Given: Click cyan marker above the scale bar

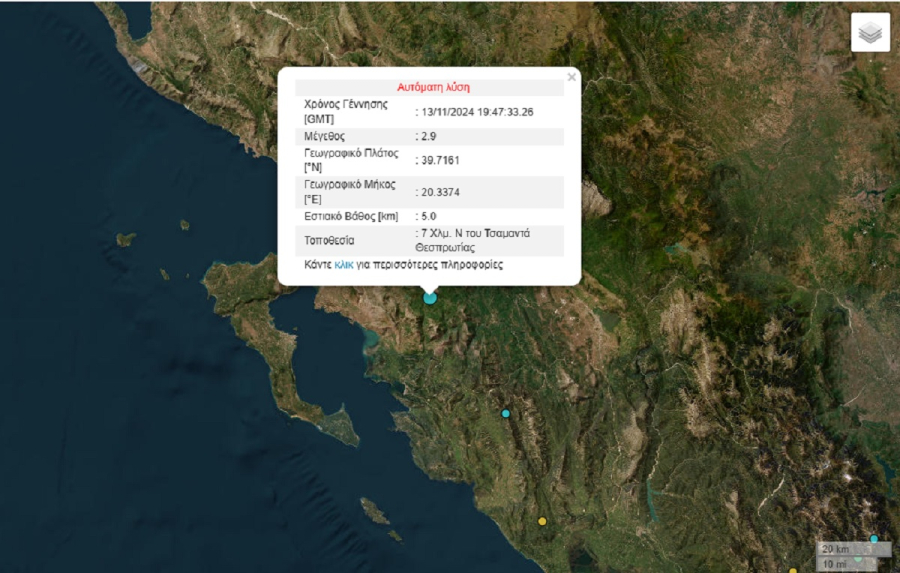Looking at the screenshot, I should [x=874, y=539].
